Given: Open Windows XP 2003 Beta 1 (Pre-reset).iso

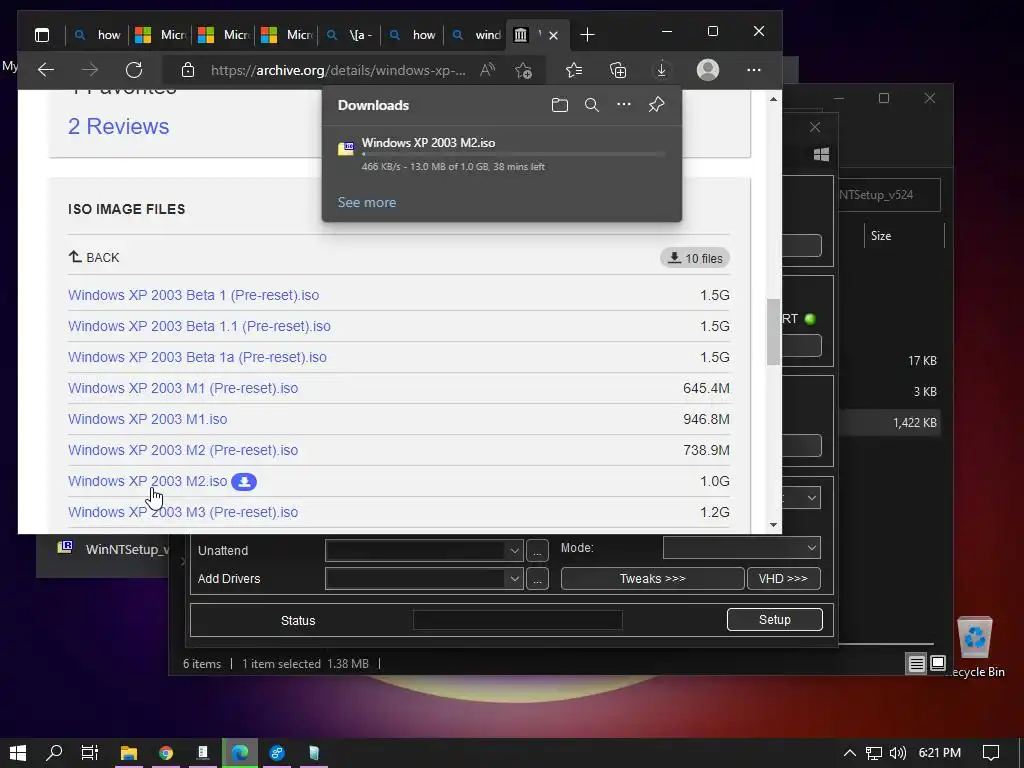Looking at the screenshot, I should [x=193, y=295].
